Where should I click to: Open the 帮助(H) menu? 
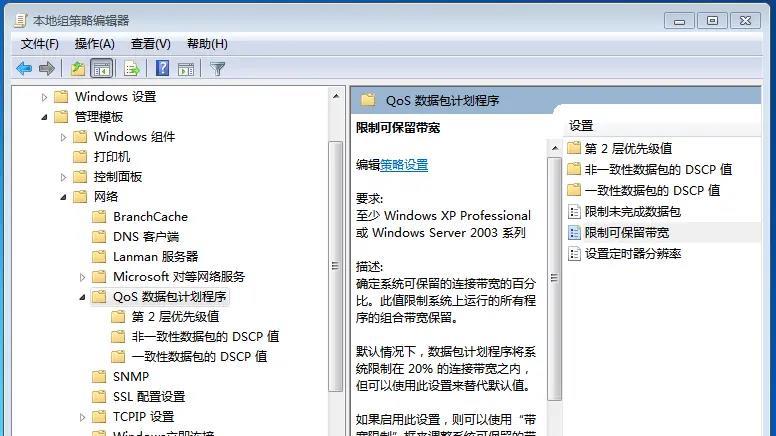207,44
